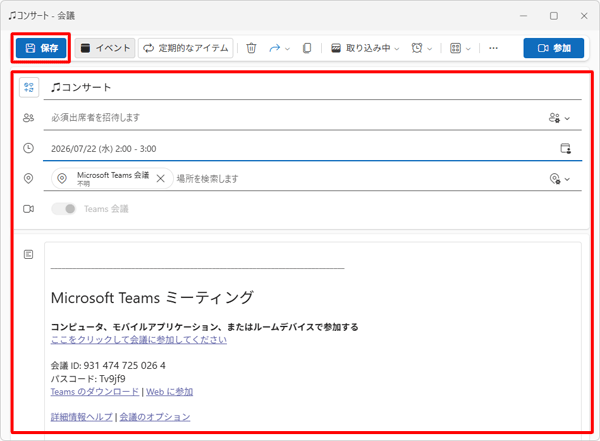Viewport: 600px width, 441px height.
Task: Click the 場所を検索します location search field
Action: pyautogui.click(x=360, y=178)
